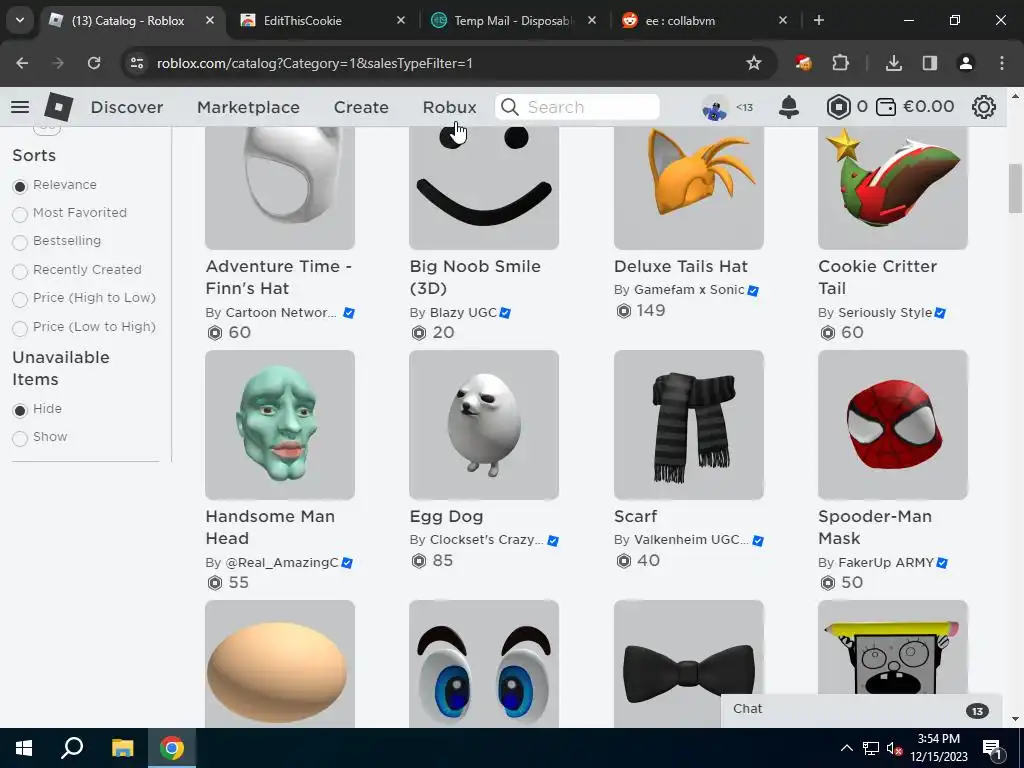Open the Cartoon Networ... creator link
The image size is (1024, 768).
tap(281, 313)
